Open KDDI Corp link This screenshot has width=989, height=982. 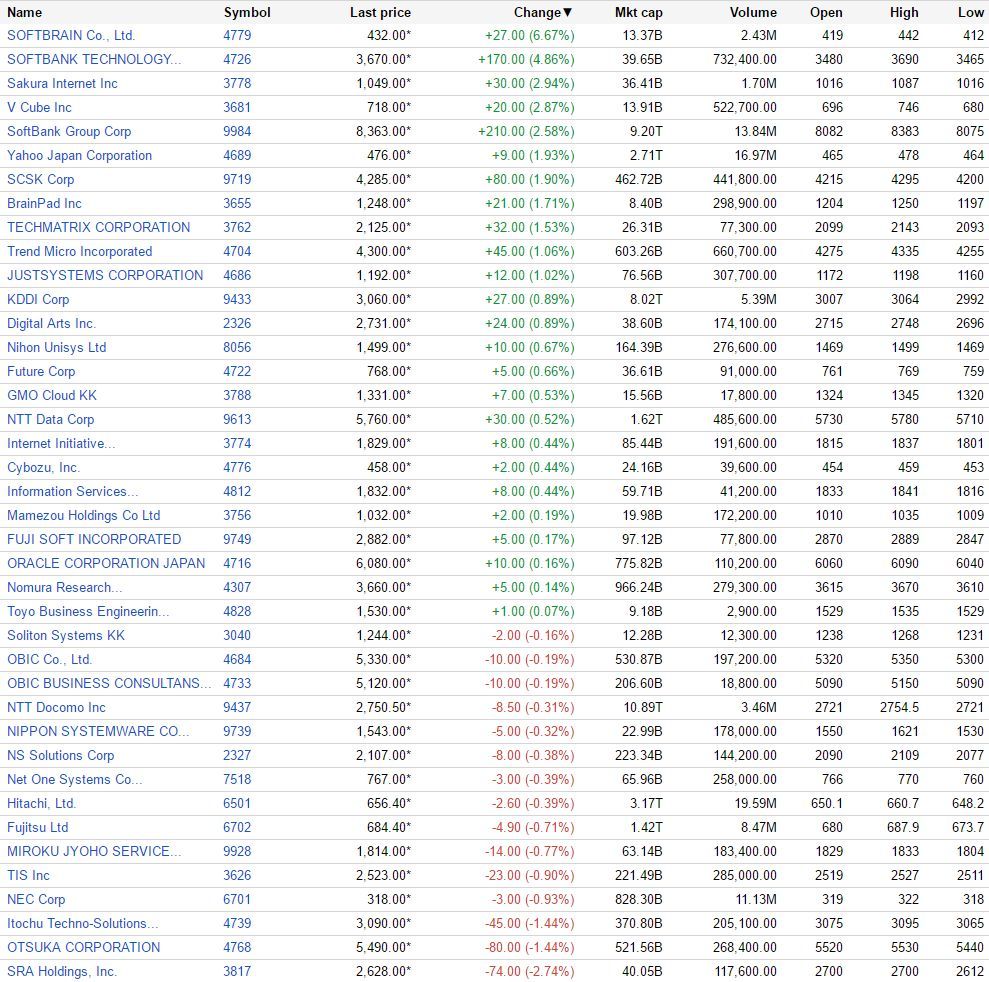pos(38,299)
